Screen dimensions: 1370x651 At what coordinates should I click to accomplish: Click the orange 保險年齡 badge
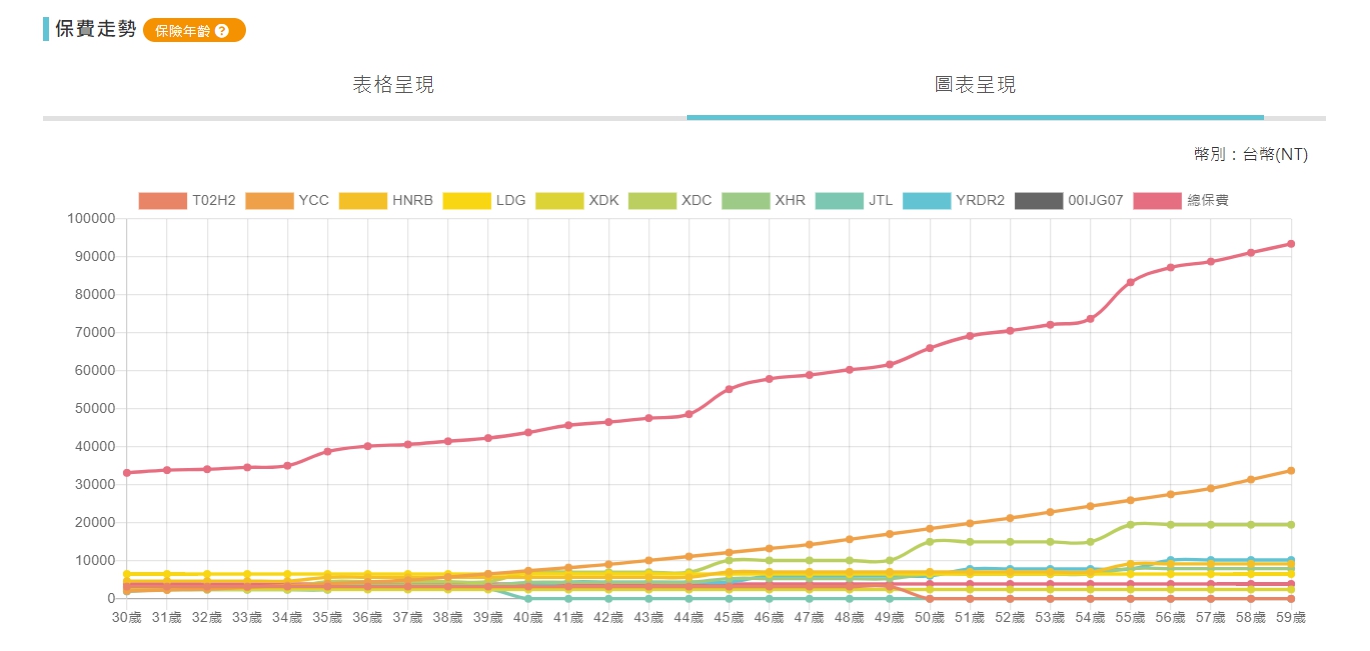coord(194,31)
